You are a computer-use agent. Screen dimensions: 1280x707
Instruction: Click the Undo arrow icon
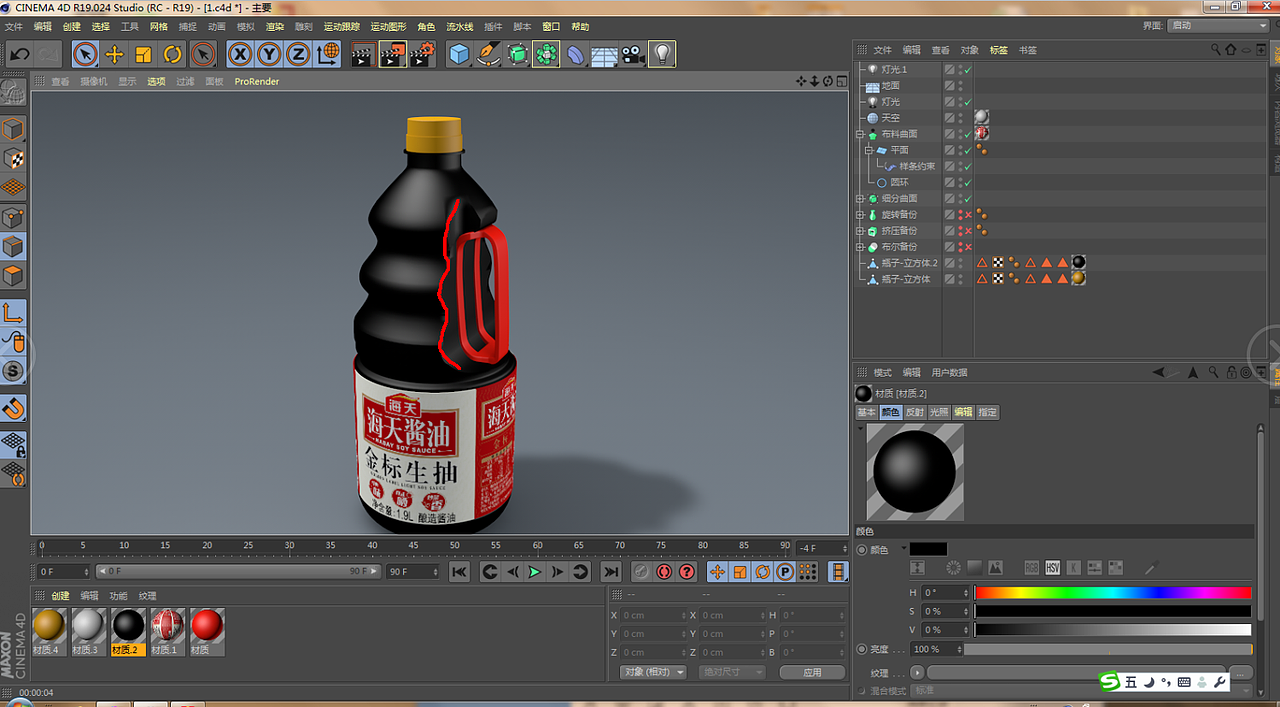20,54
